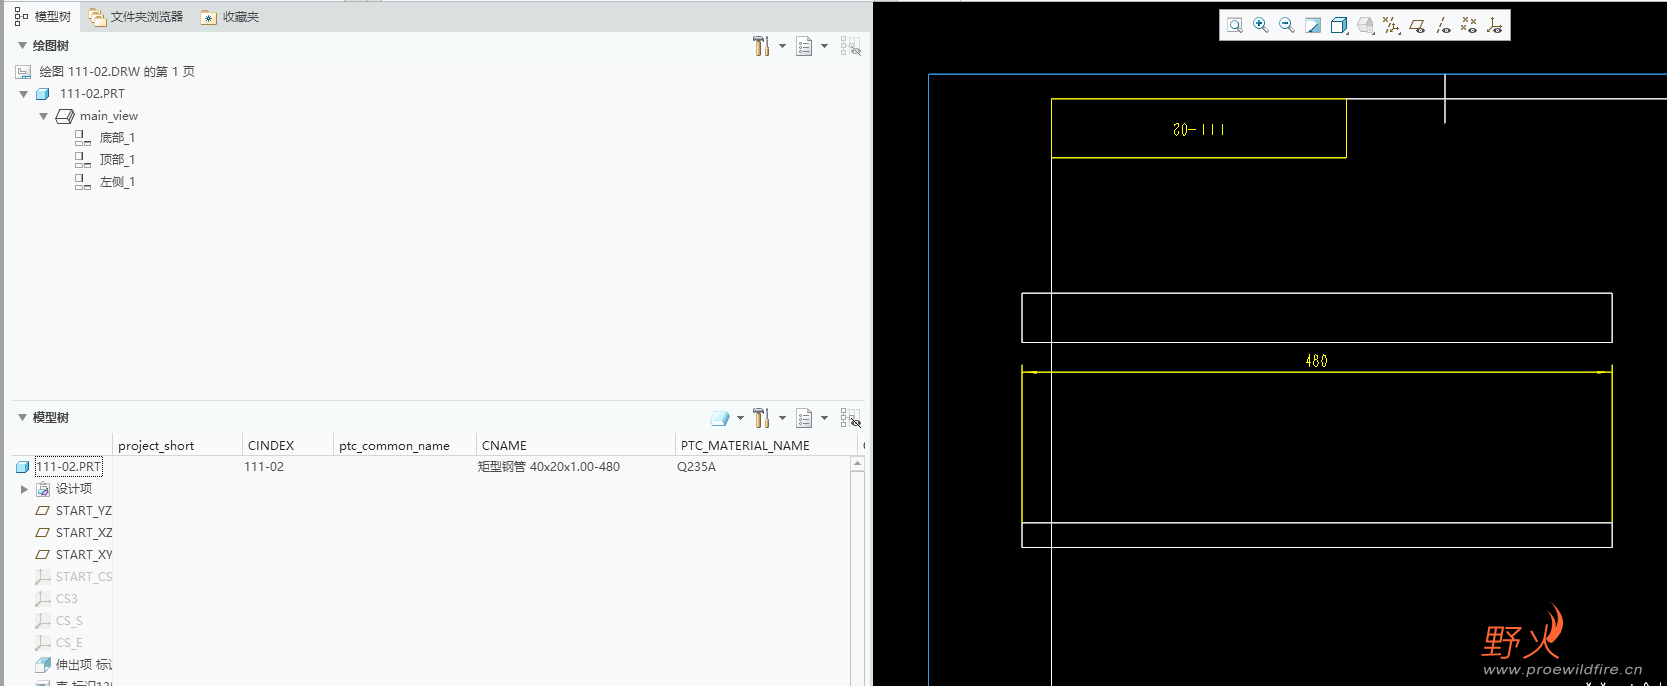
Task: Switch to the 收藏夹 tab
Action: (230, 17)
